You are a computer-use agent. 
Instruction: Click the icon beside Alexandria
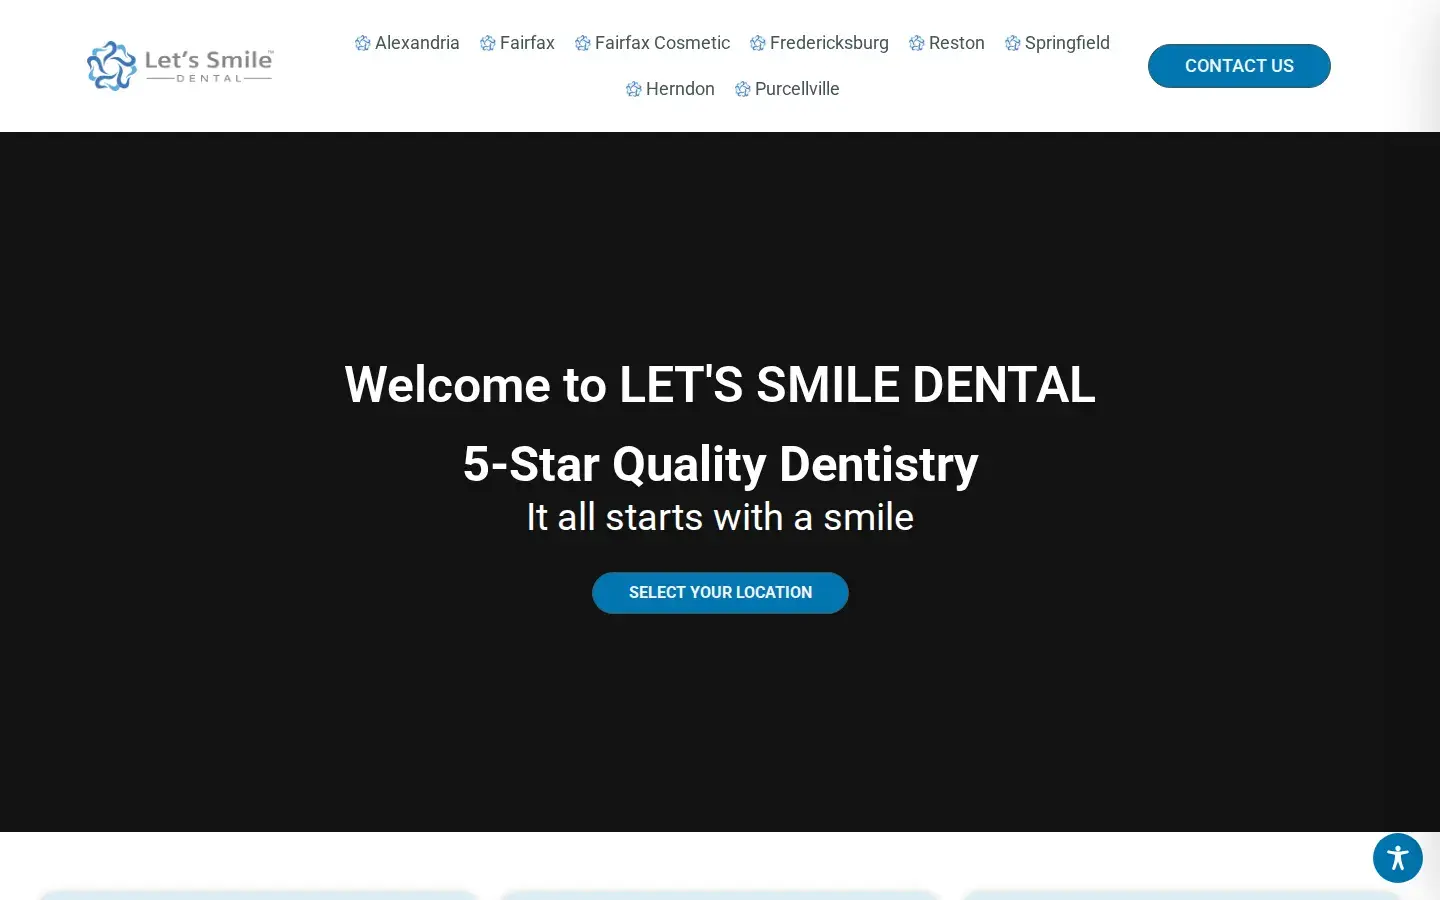[363, 43]
